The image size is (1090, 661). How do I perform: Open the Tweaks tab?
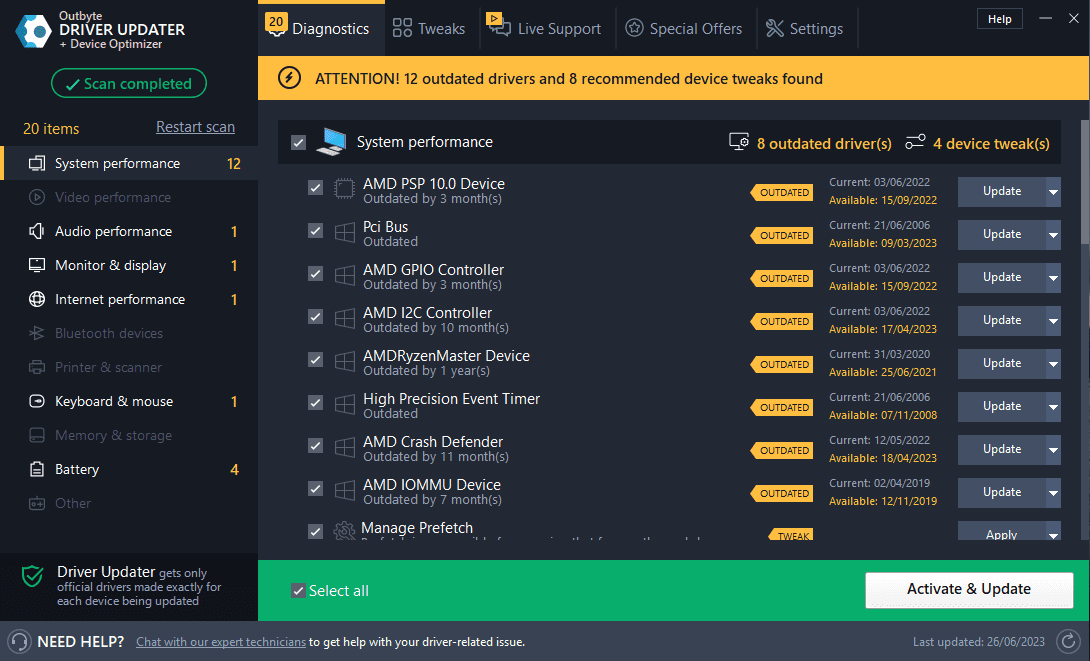pyautogui.click(x=430, y=28)
